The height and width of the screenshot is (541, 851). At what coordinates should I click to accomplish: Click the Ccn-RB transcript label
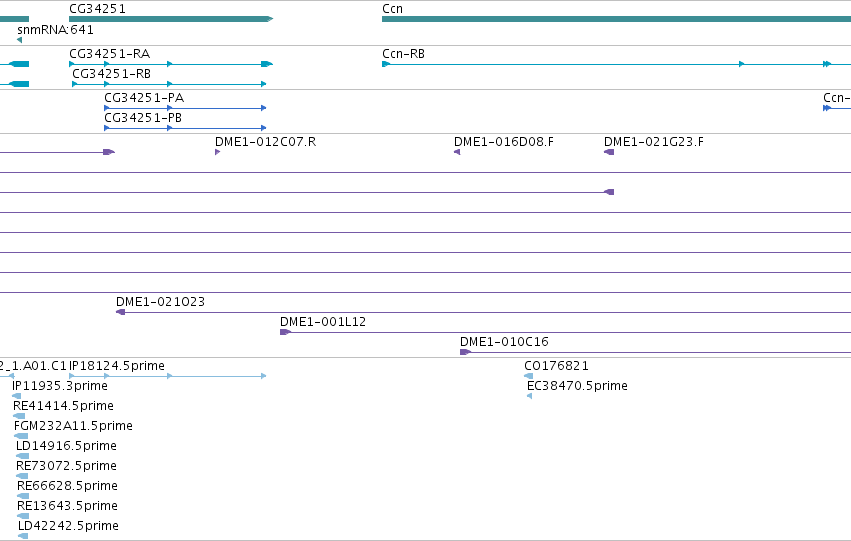pos(403,54)
